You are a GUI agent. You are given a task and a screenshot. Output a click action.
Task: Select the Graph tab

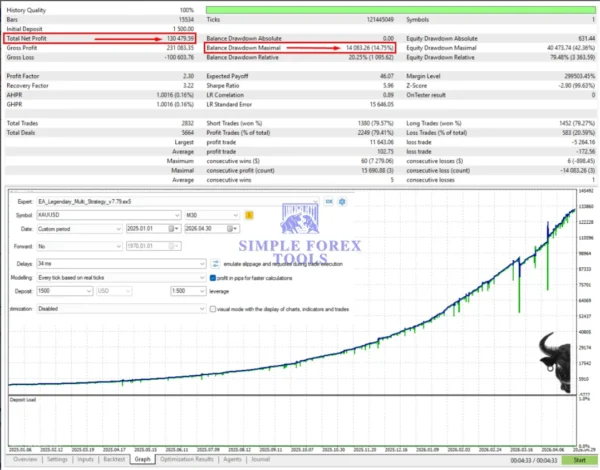click(142, 459)
